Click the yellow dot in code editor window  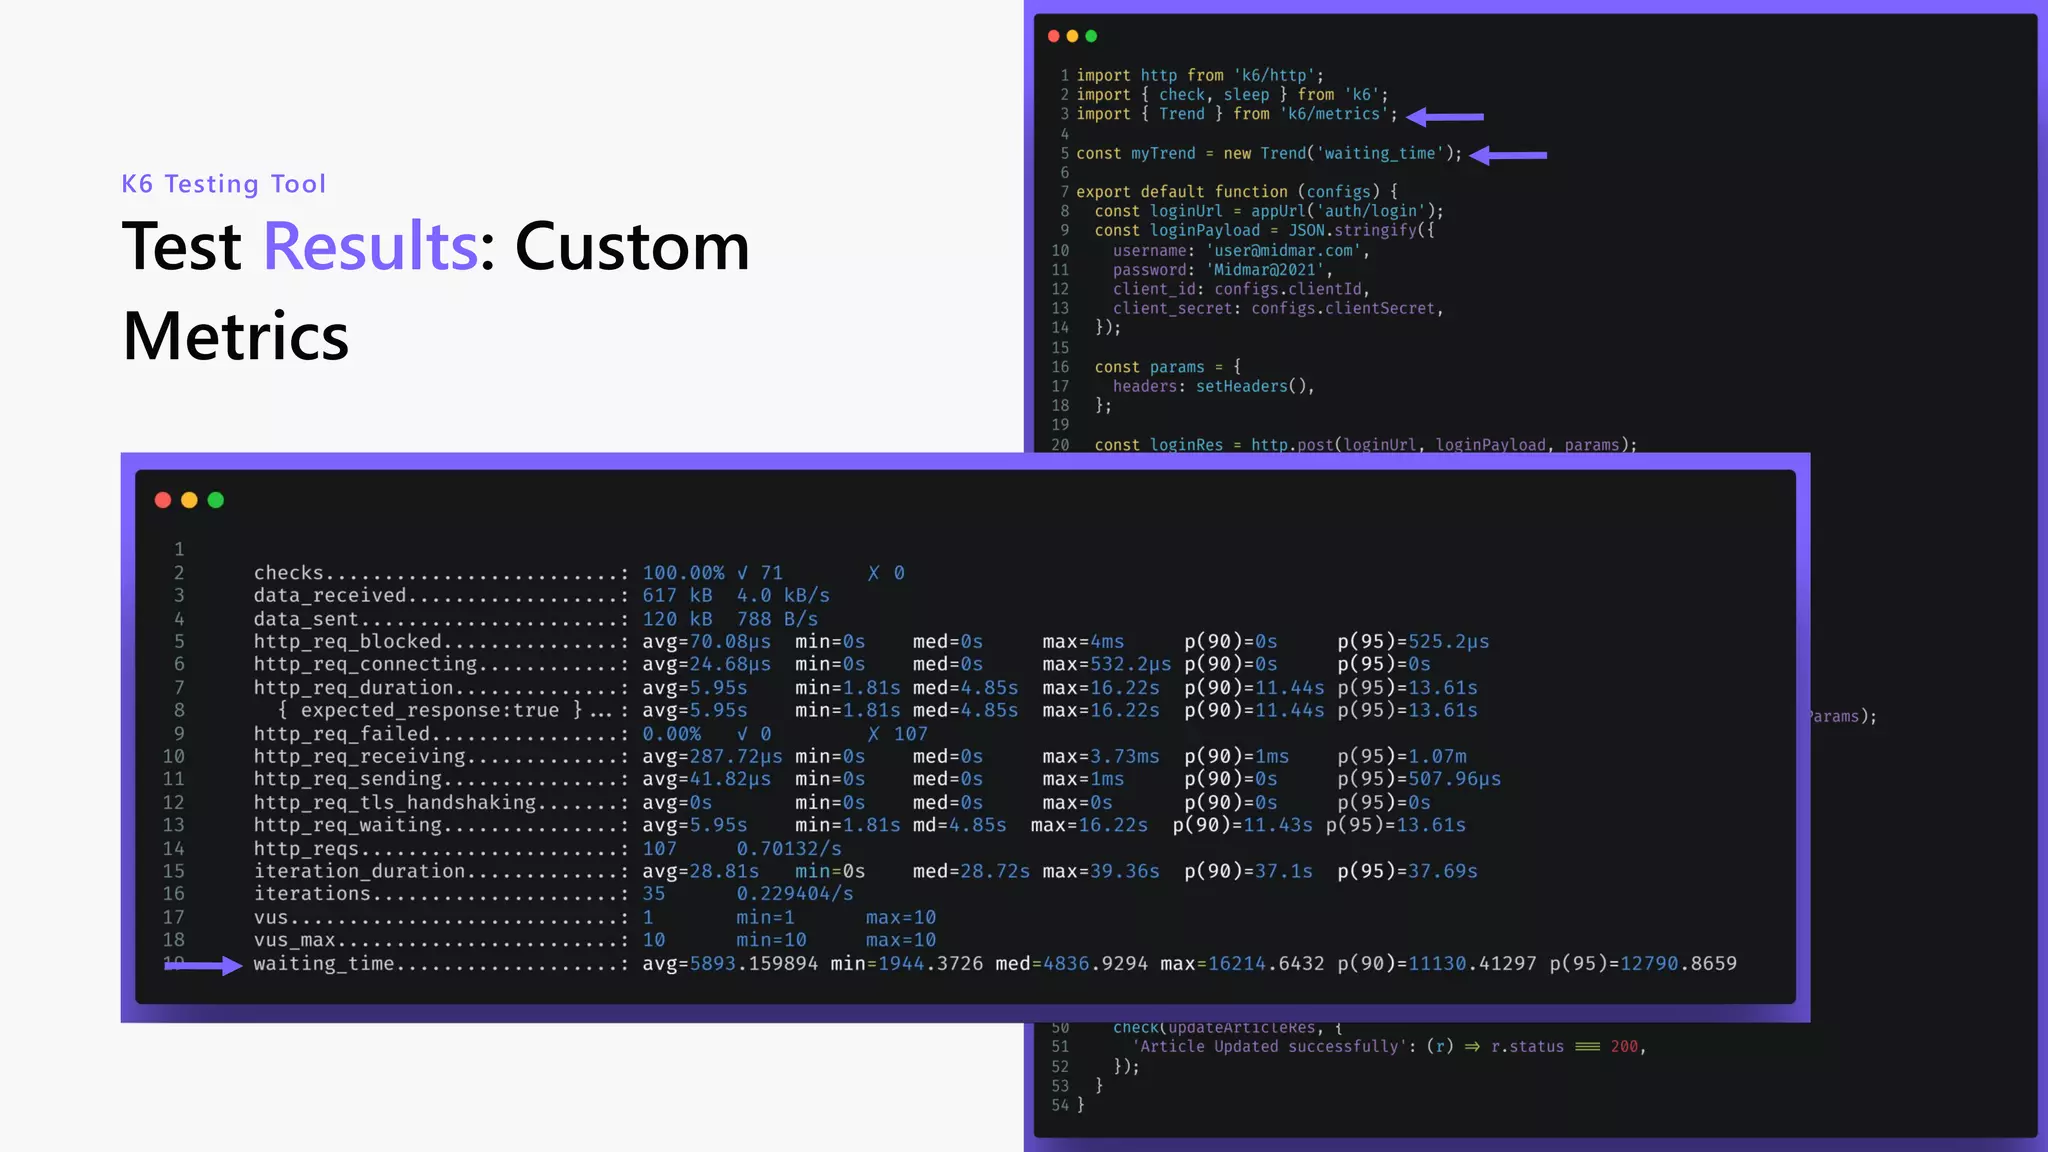click(1072, 36)
